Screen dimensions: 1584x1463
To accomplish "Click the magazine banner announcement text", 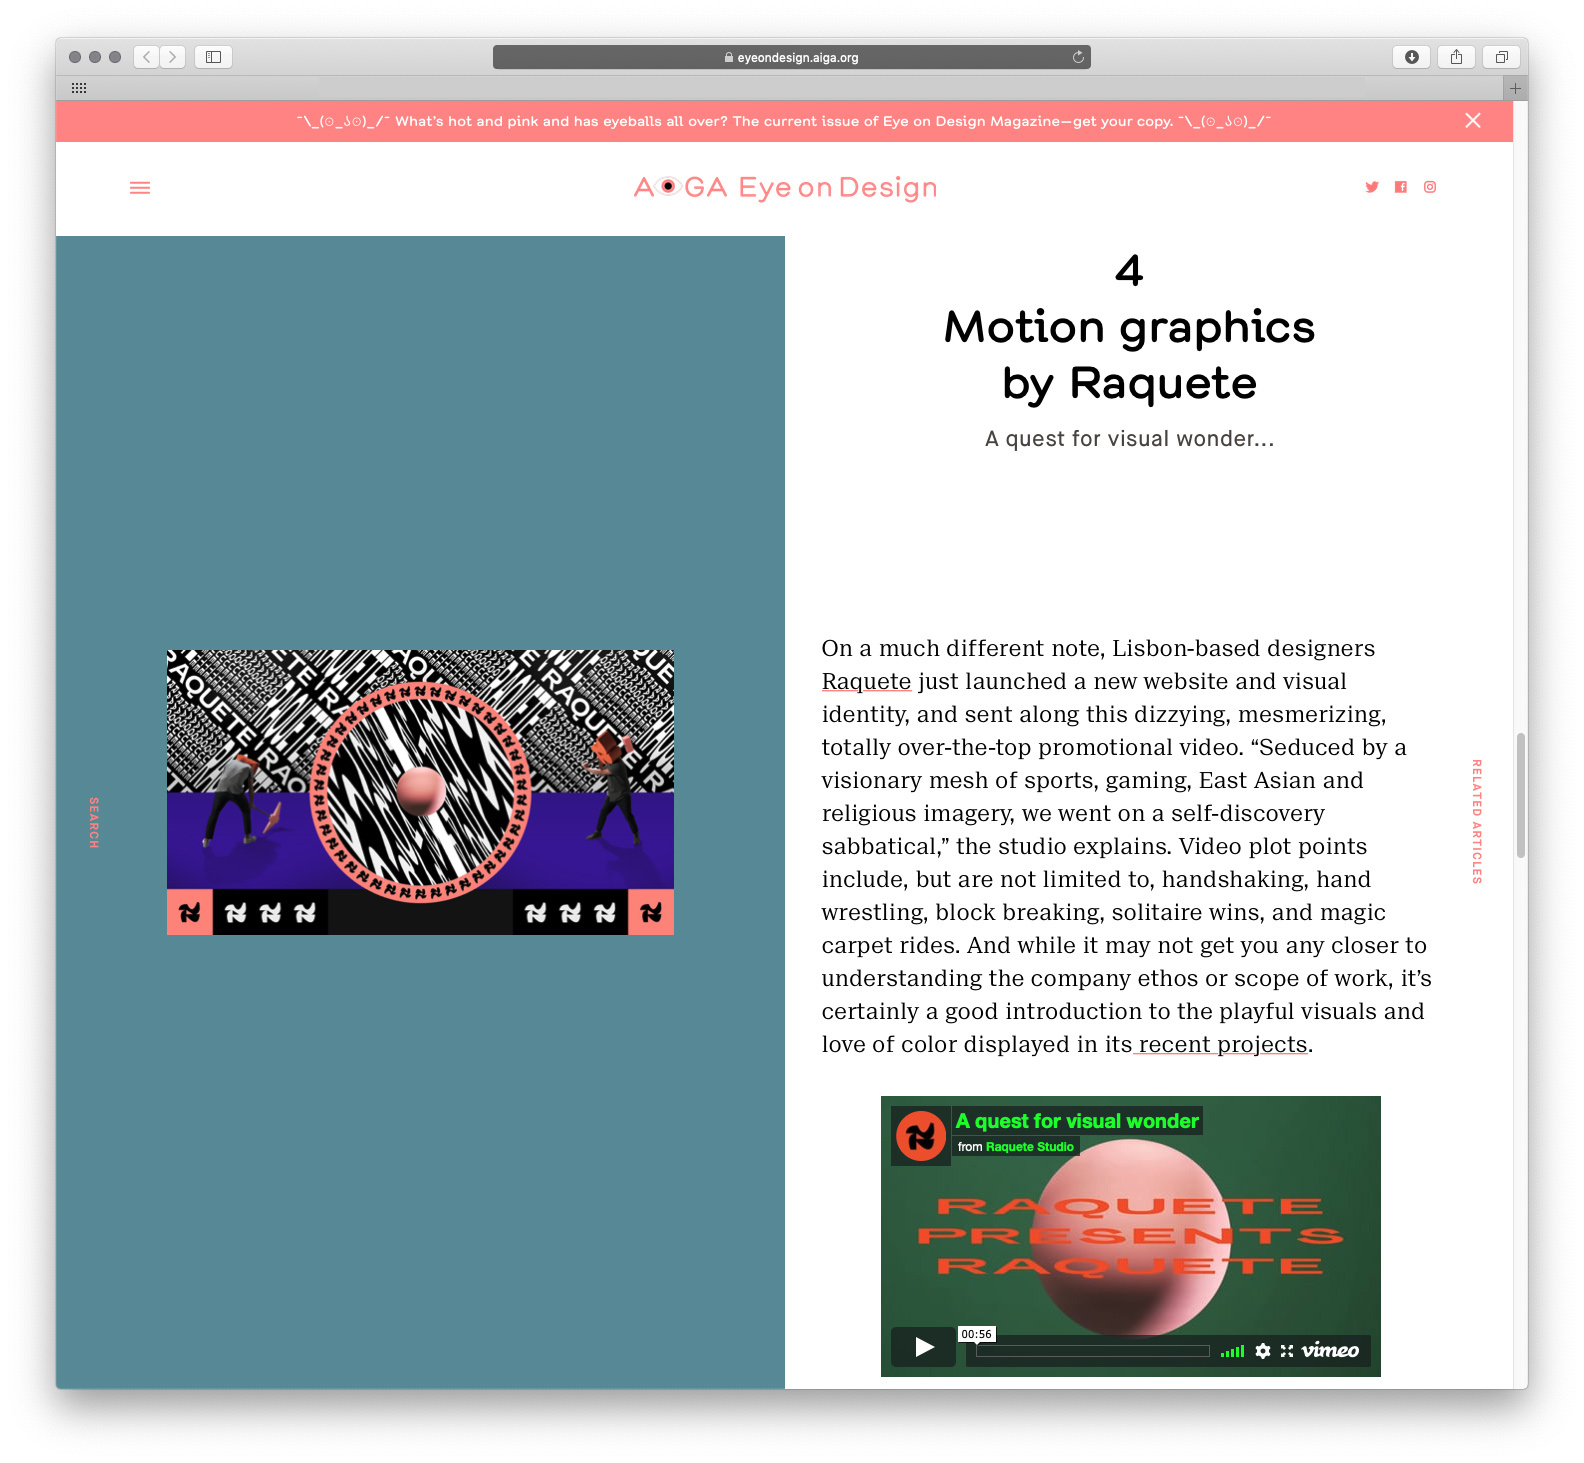I will point(784,121).
